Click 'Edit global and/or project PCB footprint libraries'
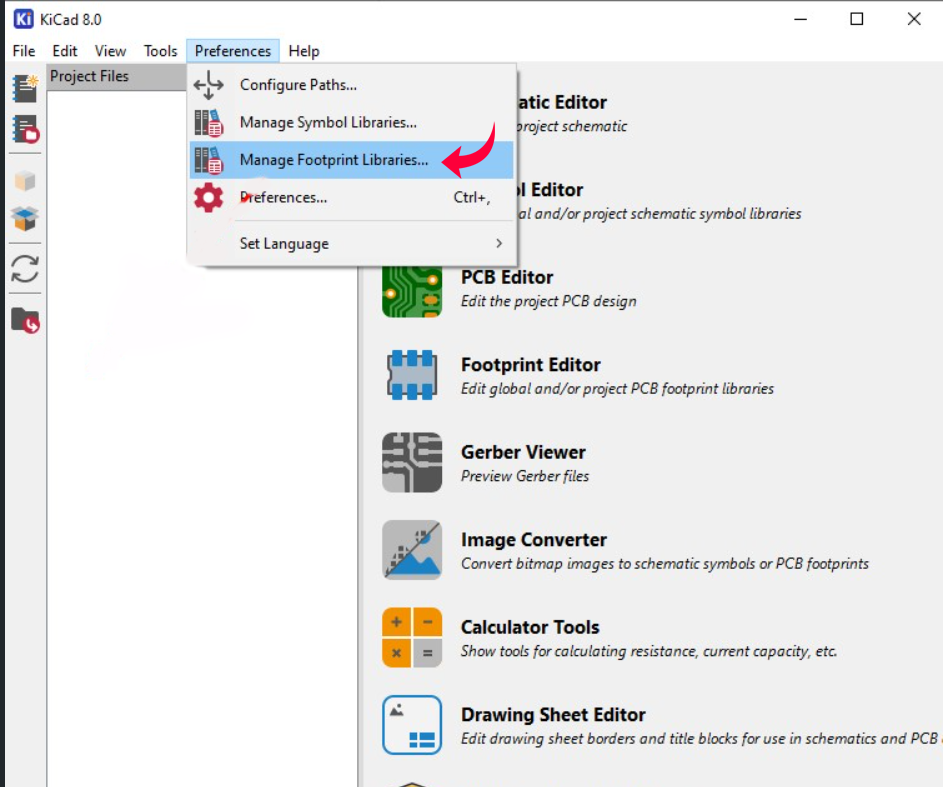This screenshot has height=787, width=943. click(617, 389)
